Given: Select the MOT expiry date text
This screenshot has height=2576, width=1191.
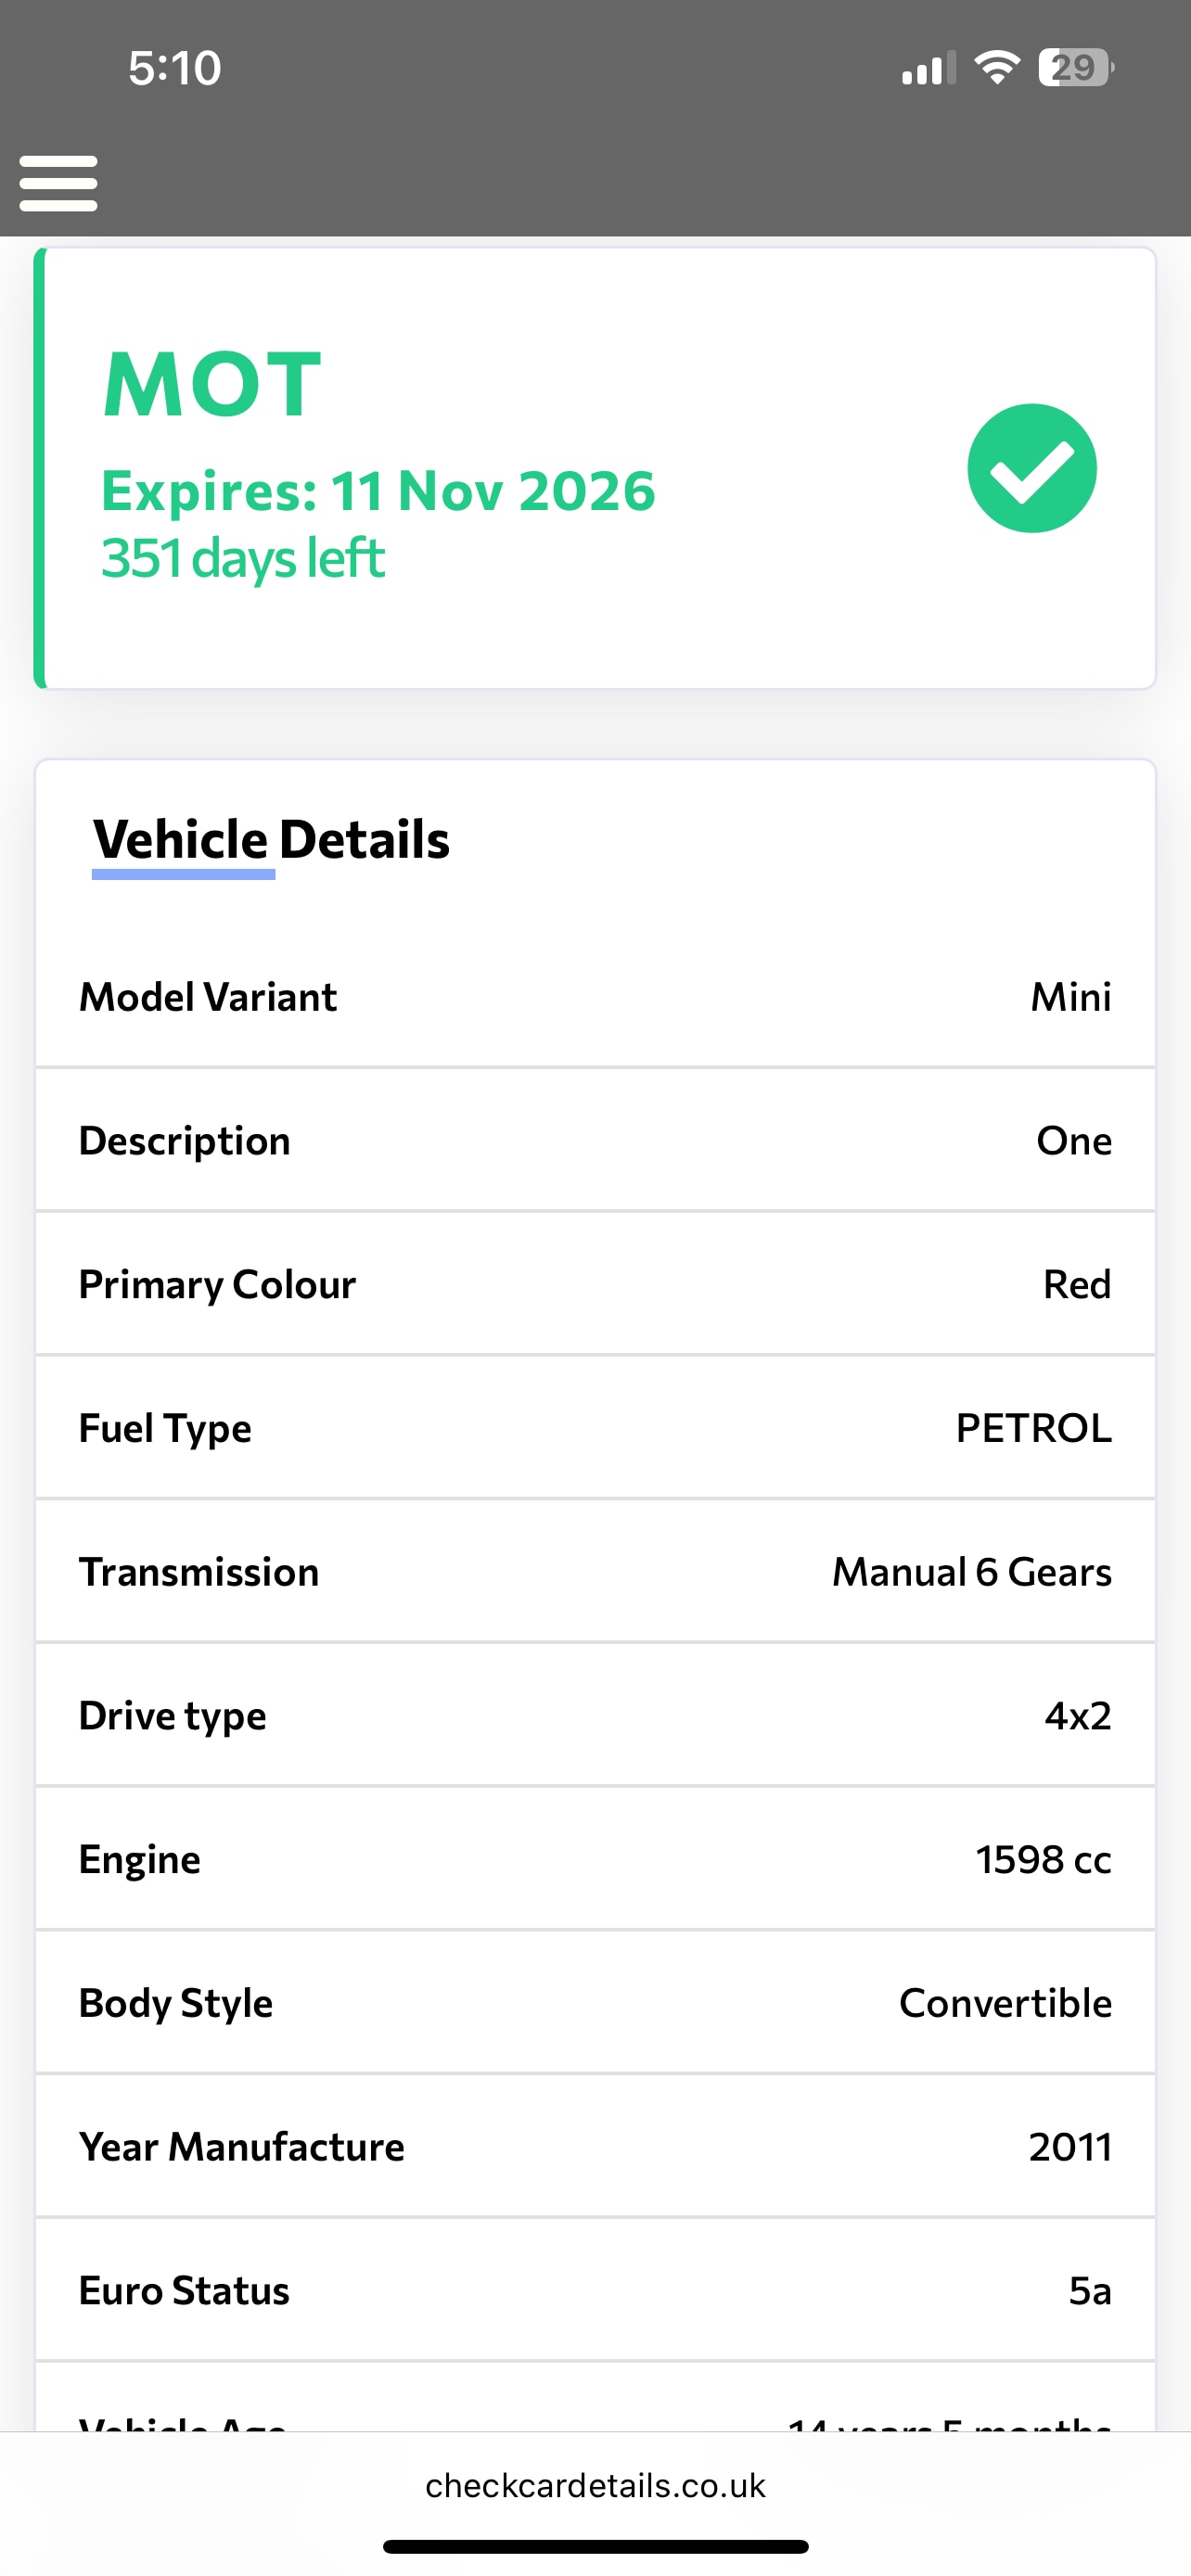Looking at the screenshot, I should tap(378, 491).
